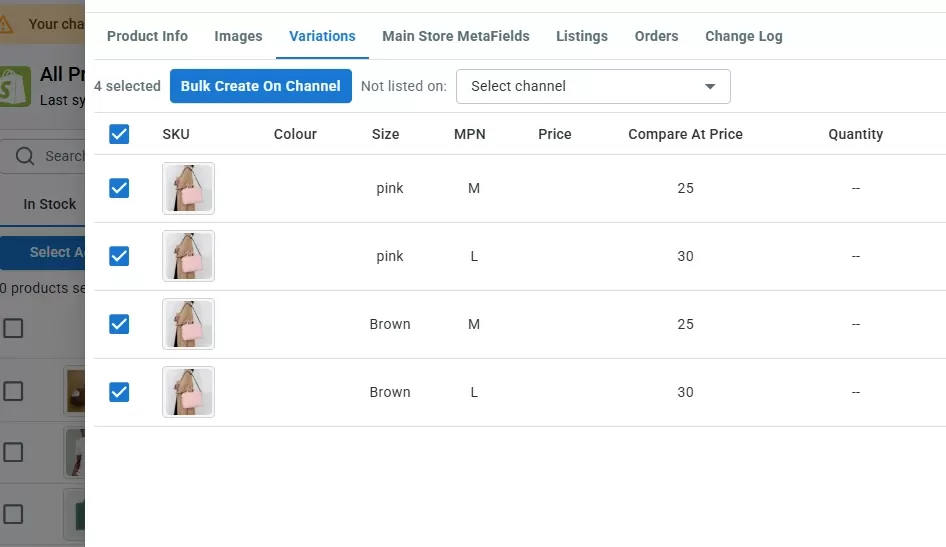This screenshot has height=547, width=946.
Task: Click value 30 in Brown L row
Action: tap(685, 392)
